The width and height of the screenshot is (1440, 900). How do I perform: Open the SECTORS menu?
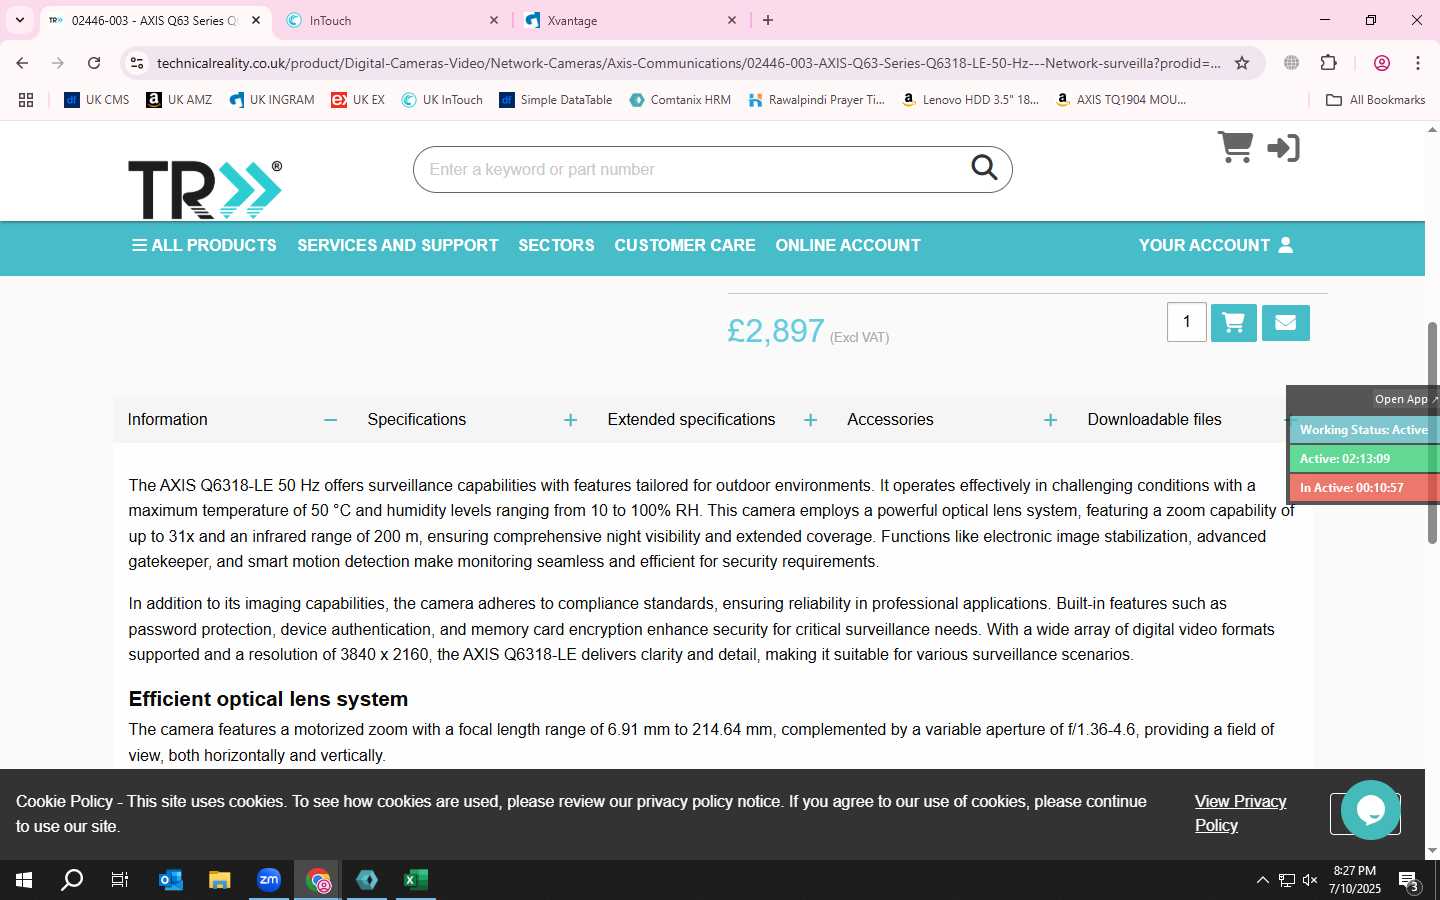(556, 245)
